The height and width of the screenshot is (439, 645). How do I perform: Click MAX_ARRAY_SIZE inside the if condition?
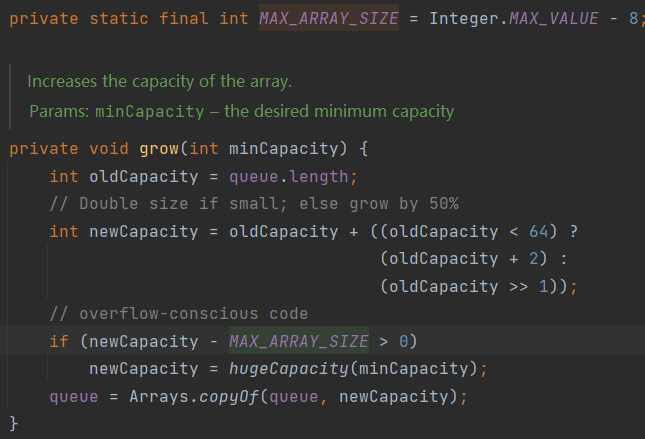(299, 341)
